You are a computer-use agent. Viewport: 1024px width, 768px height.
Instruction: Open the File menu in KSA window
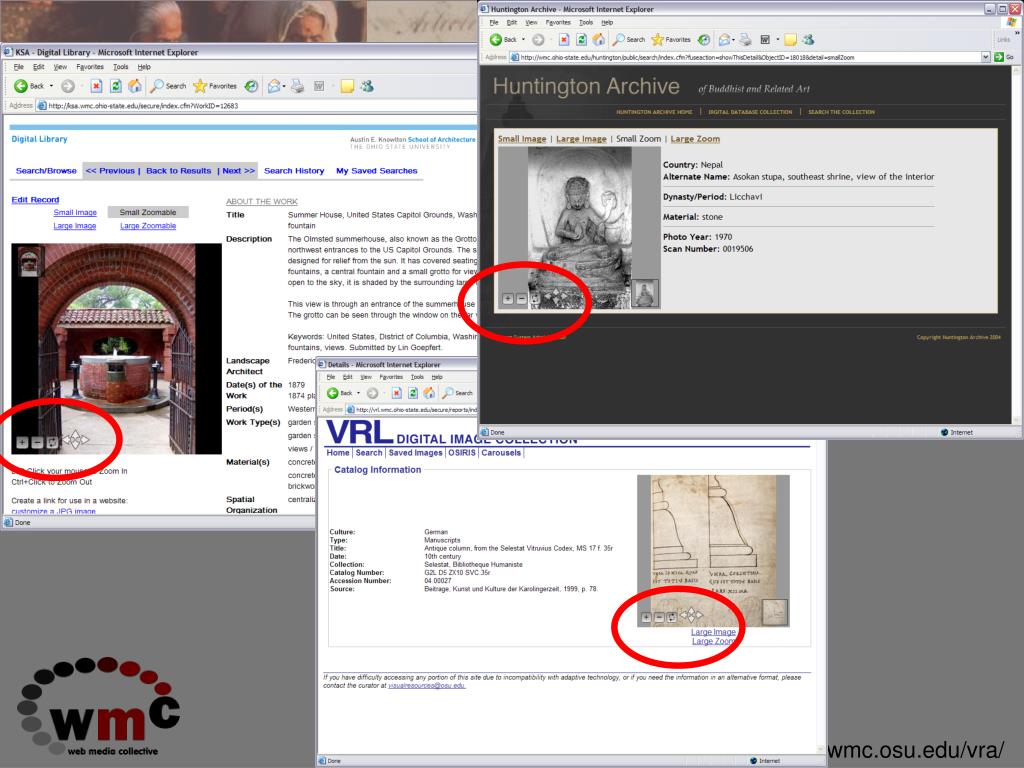(18, 67)
